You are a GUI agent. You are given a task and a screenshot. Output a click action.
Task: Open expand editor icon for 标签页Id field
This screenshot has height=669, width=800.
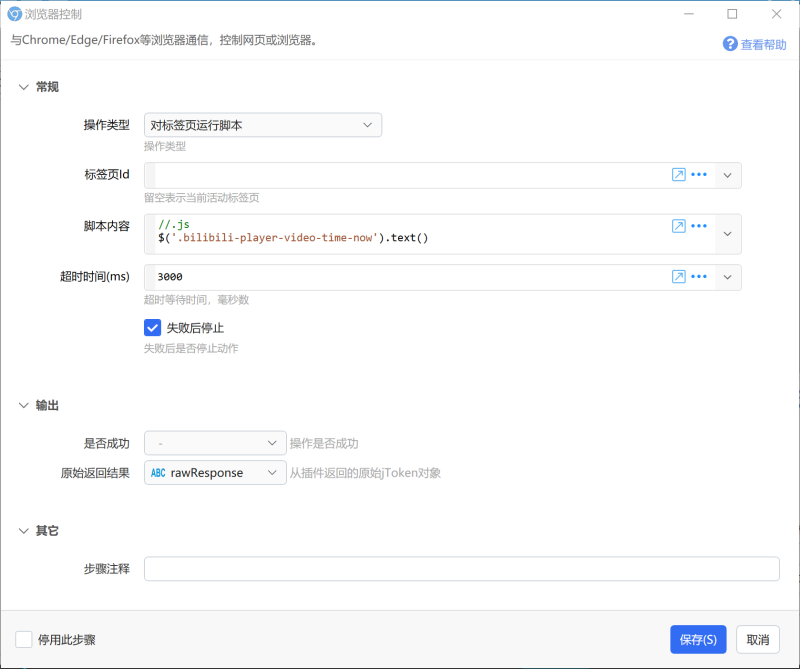[x=678, y=175]
